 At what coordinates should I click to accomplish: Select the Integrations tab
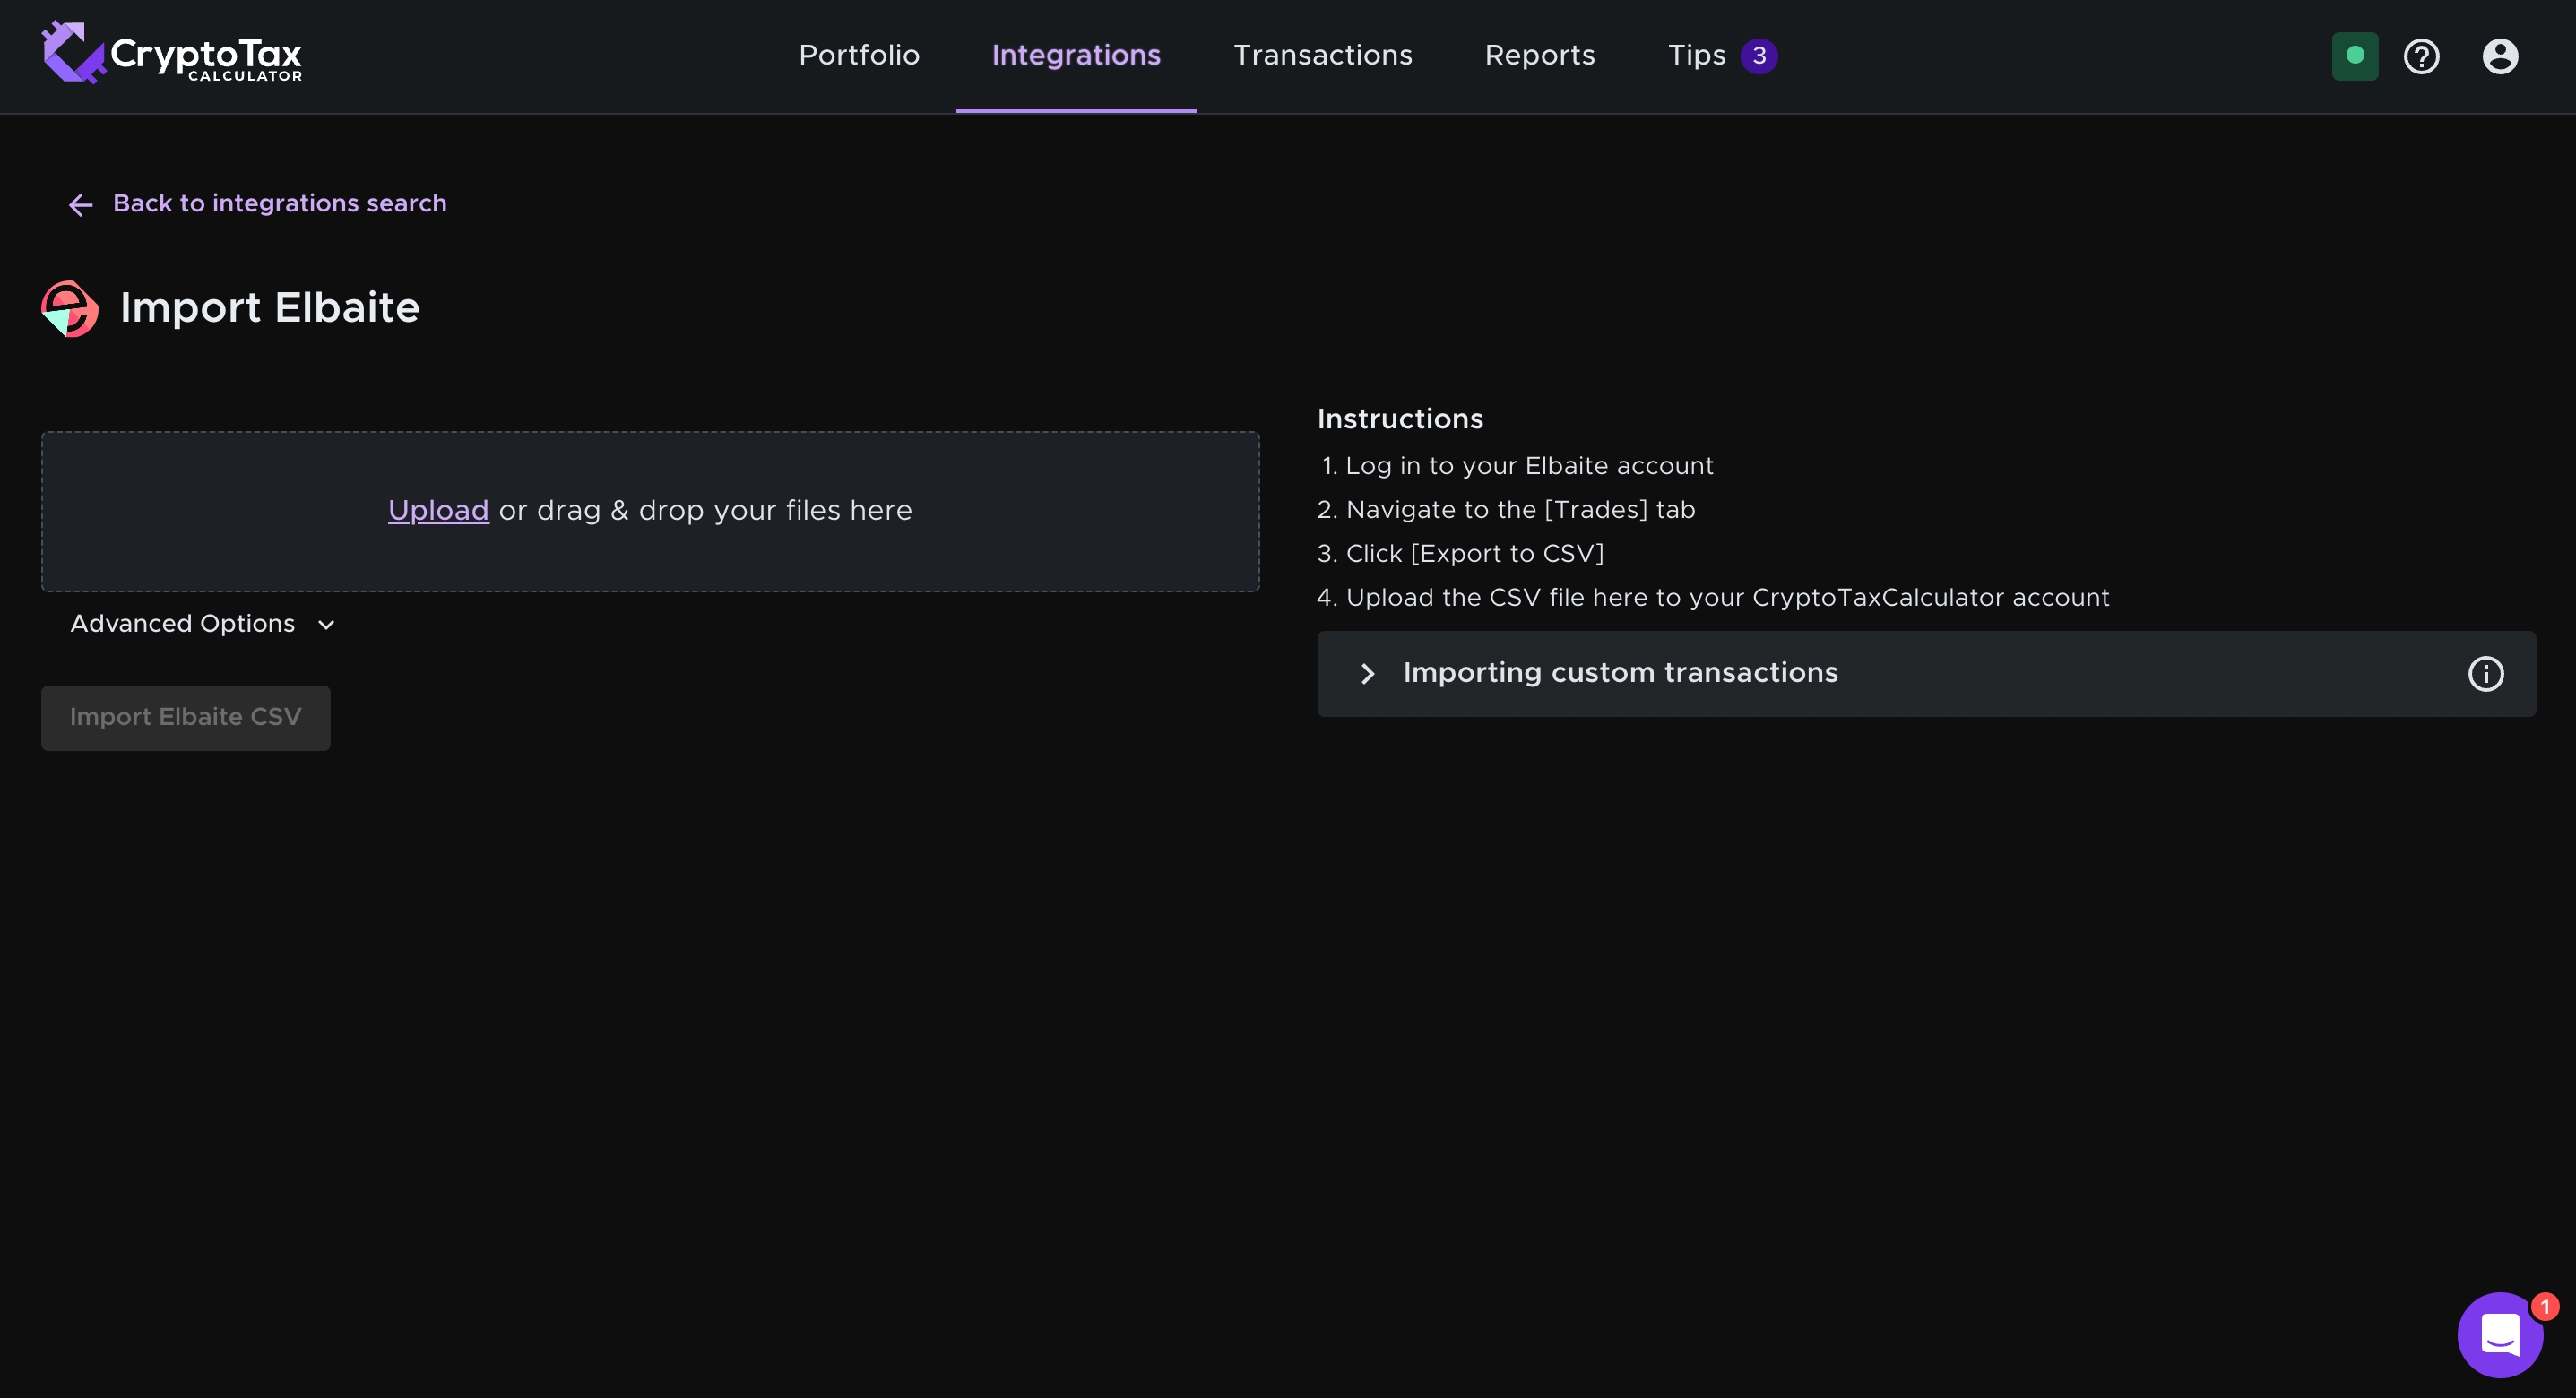1075,55
